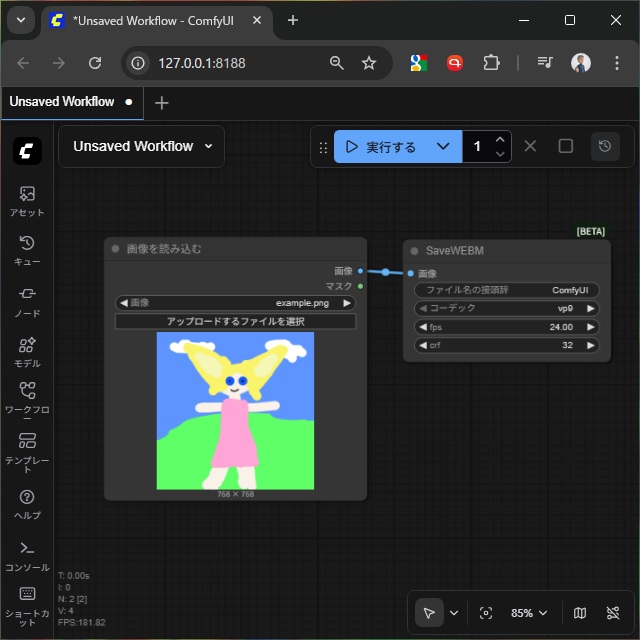Open the 85% zoom level dropdown
Image resolution: width=640 pixels, height=640 pixels.
[x=529, y=613]
